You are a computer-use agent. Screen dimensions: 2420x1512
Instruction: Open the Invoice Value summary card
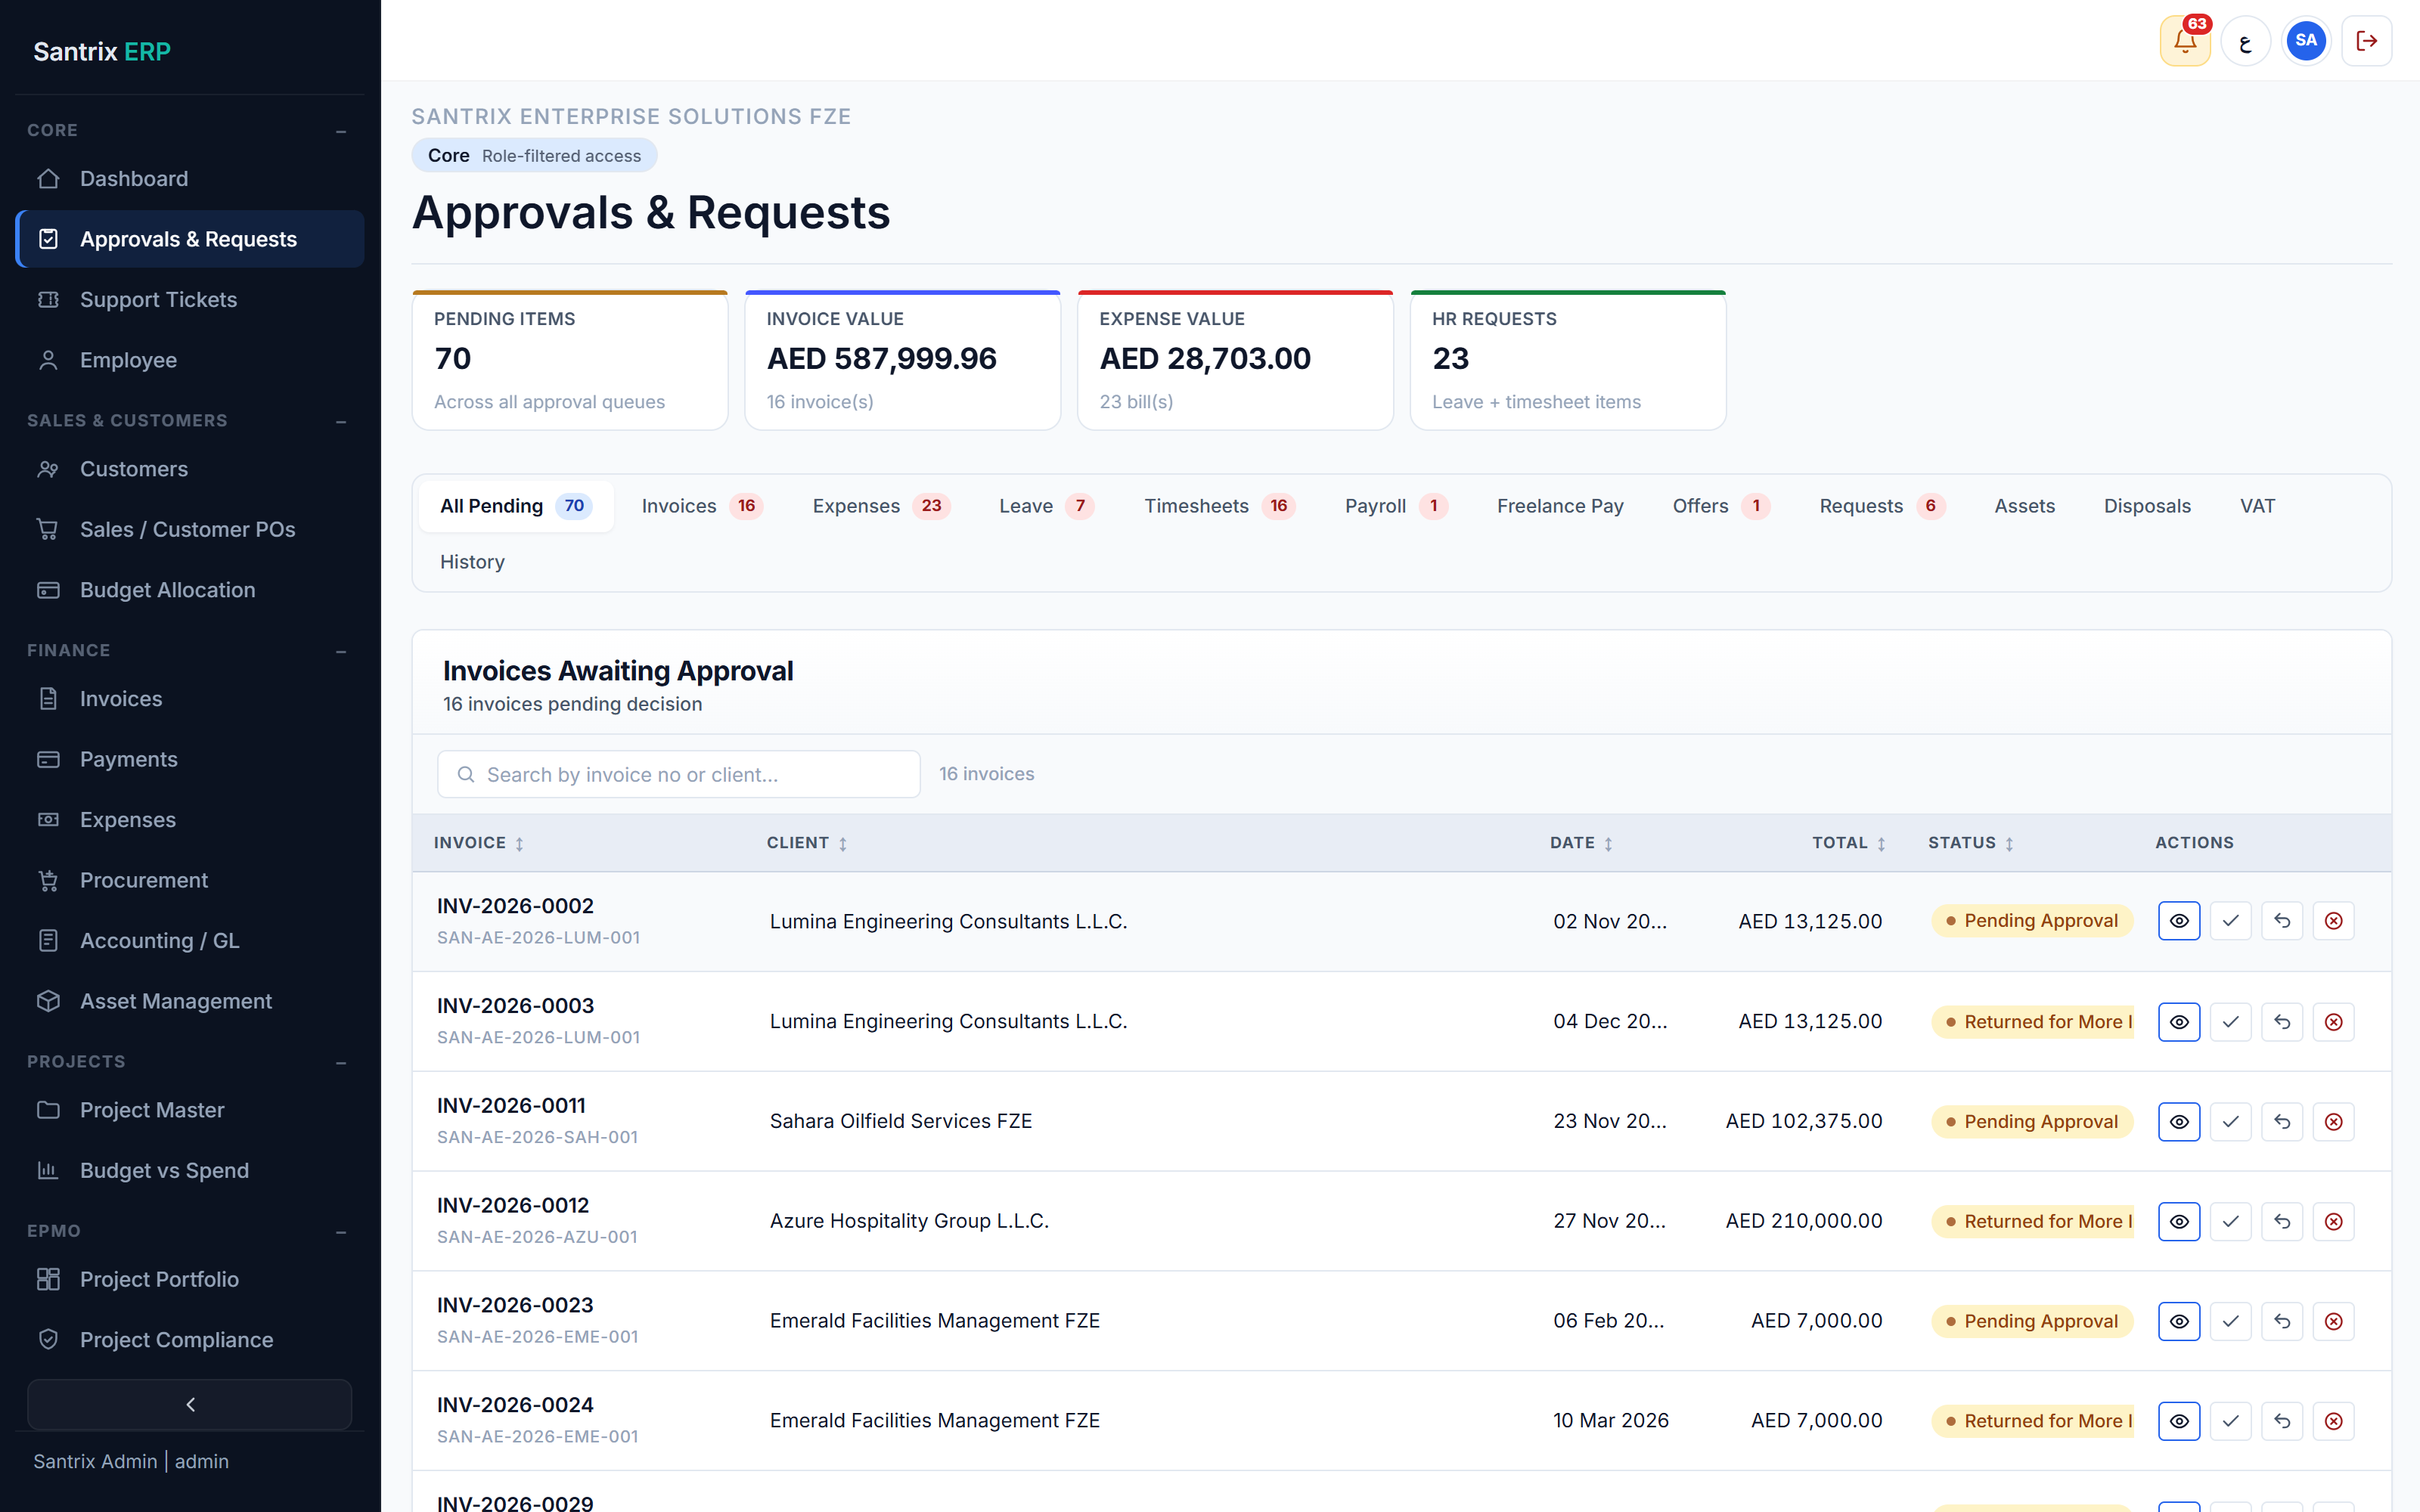point(902,360)
